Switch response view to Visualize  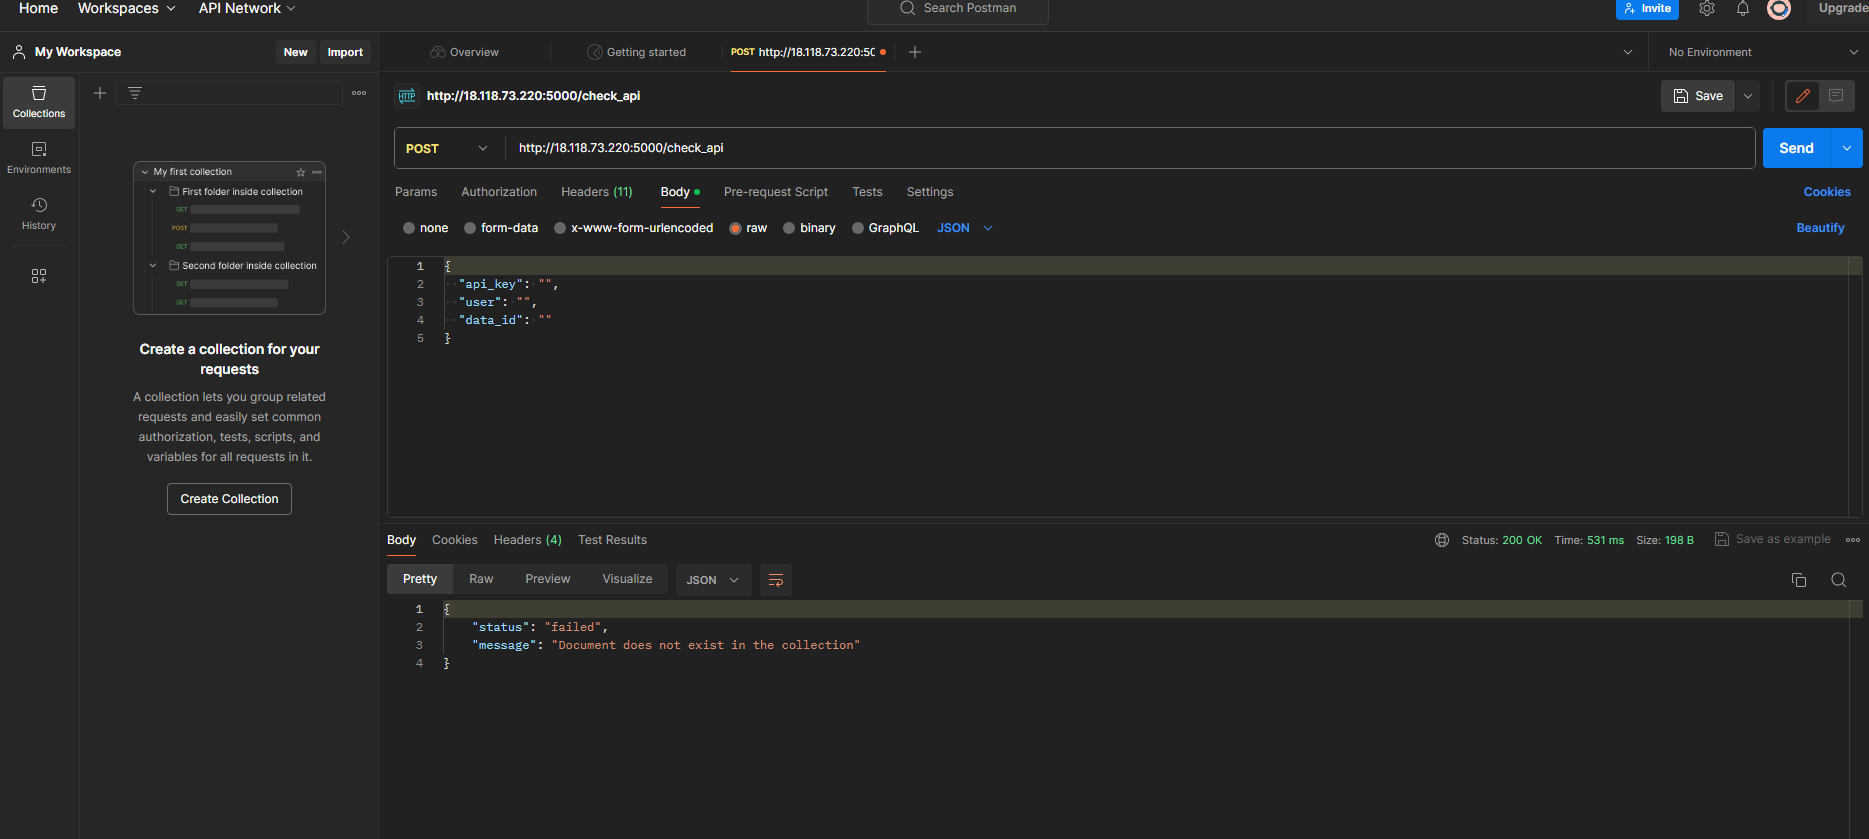point(627,579)
